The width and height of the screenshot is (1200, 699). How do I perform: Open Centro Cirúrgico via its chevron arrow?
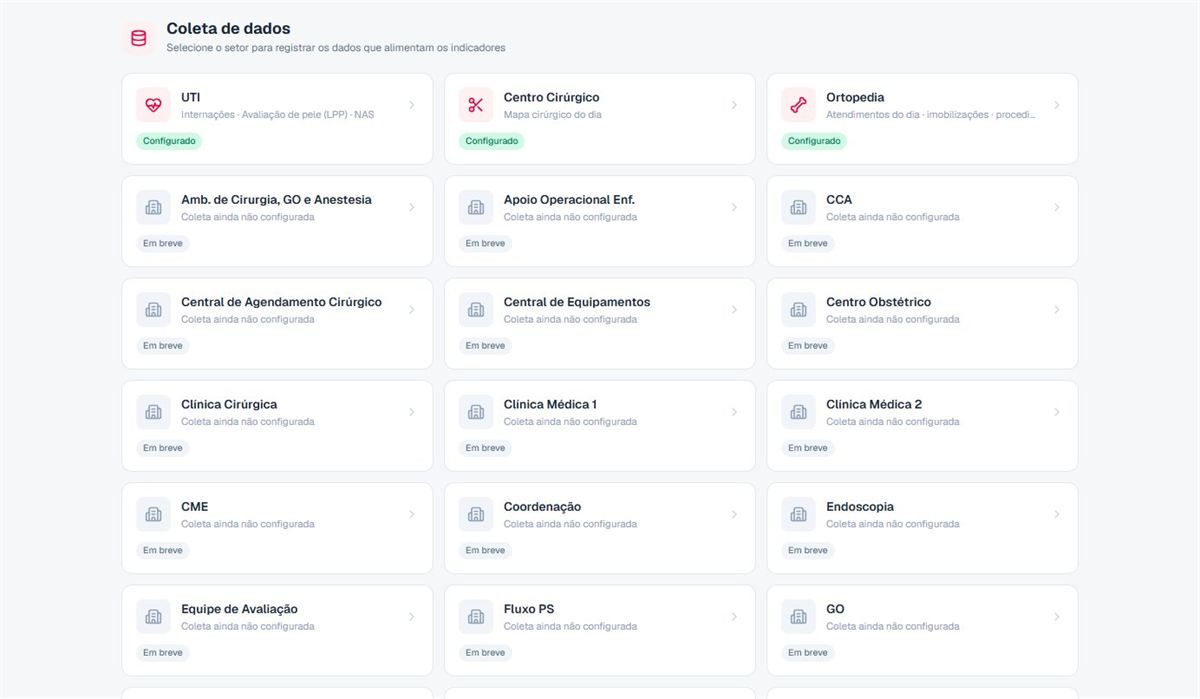point(734,105)
